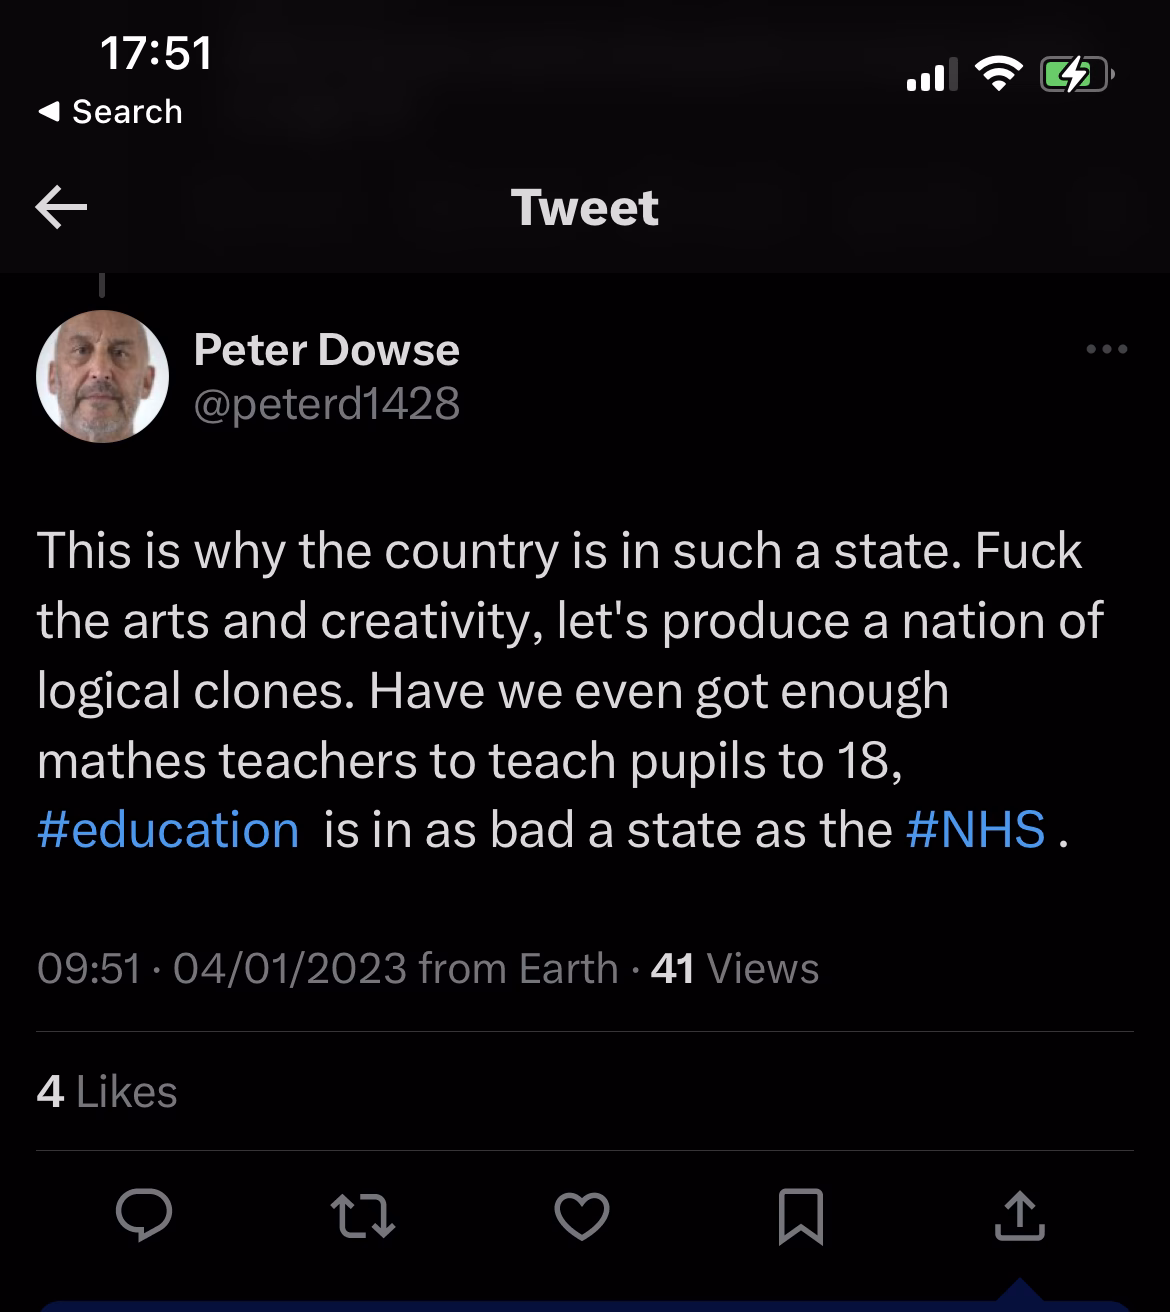This screenshot has height=1312, width=1170.
Task: Tap the 41 Views count
Action: tap(734, 968)
